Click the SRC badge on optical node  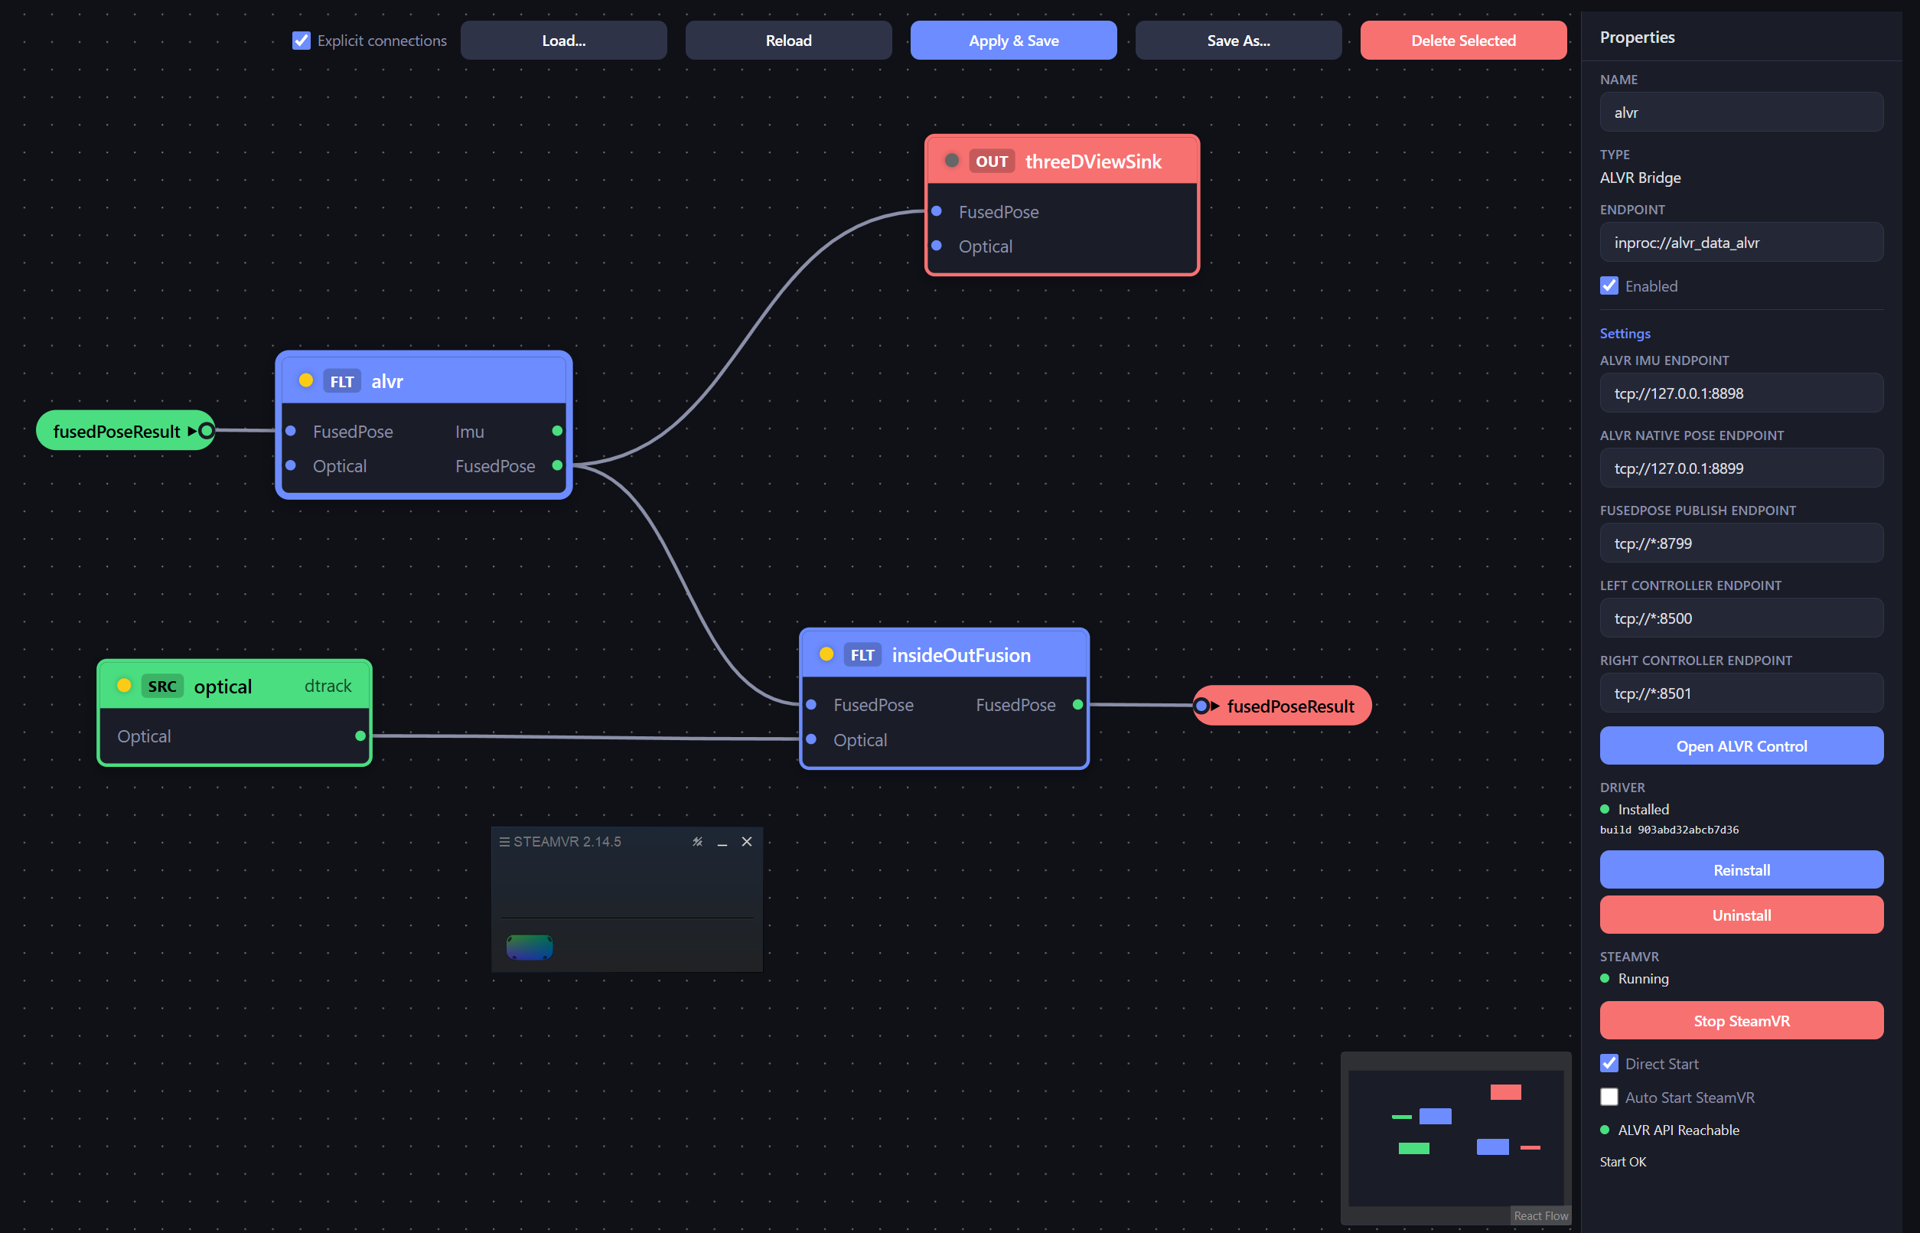click(x=162, y=686)
